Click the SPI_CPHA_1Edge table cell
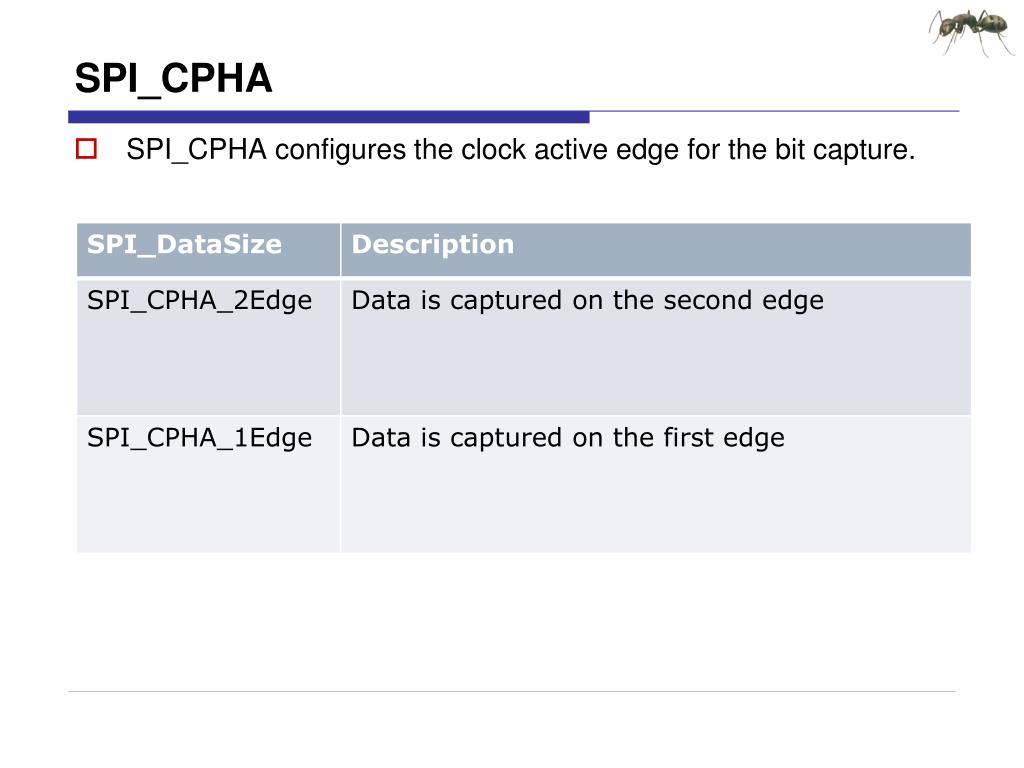 (x=208, y=485)
